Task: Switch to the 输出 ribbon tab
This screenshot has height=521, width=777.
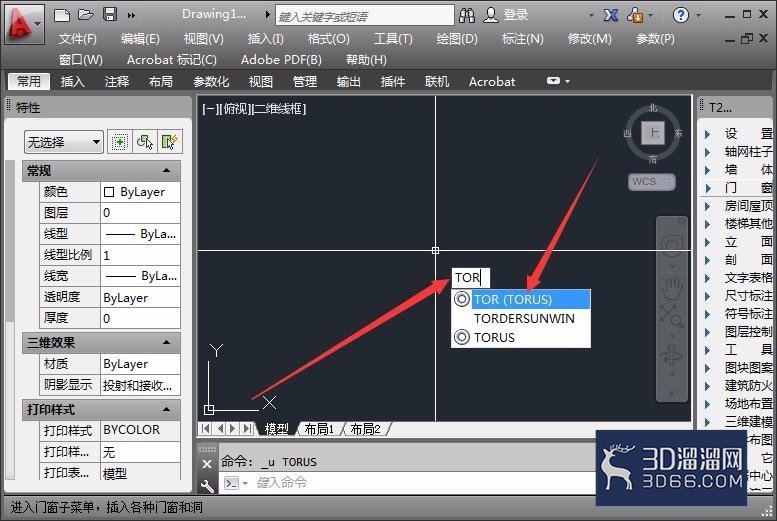Action: click(348, 81)
